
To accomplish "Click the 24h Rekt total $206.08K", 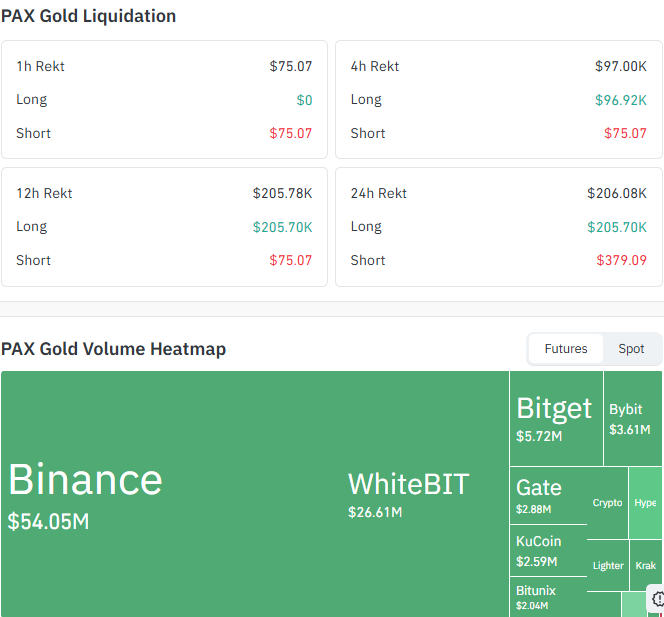I will [x=617, y=193].
